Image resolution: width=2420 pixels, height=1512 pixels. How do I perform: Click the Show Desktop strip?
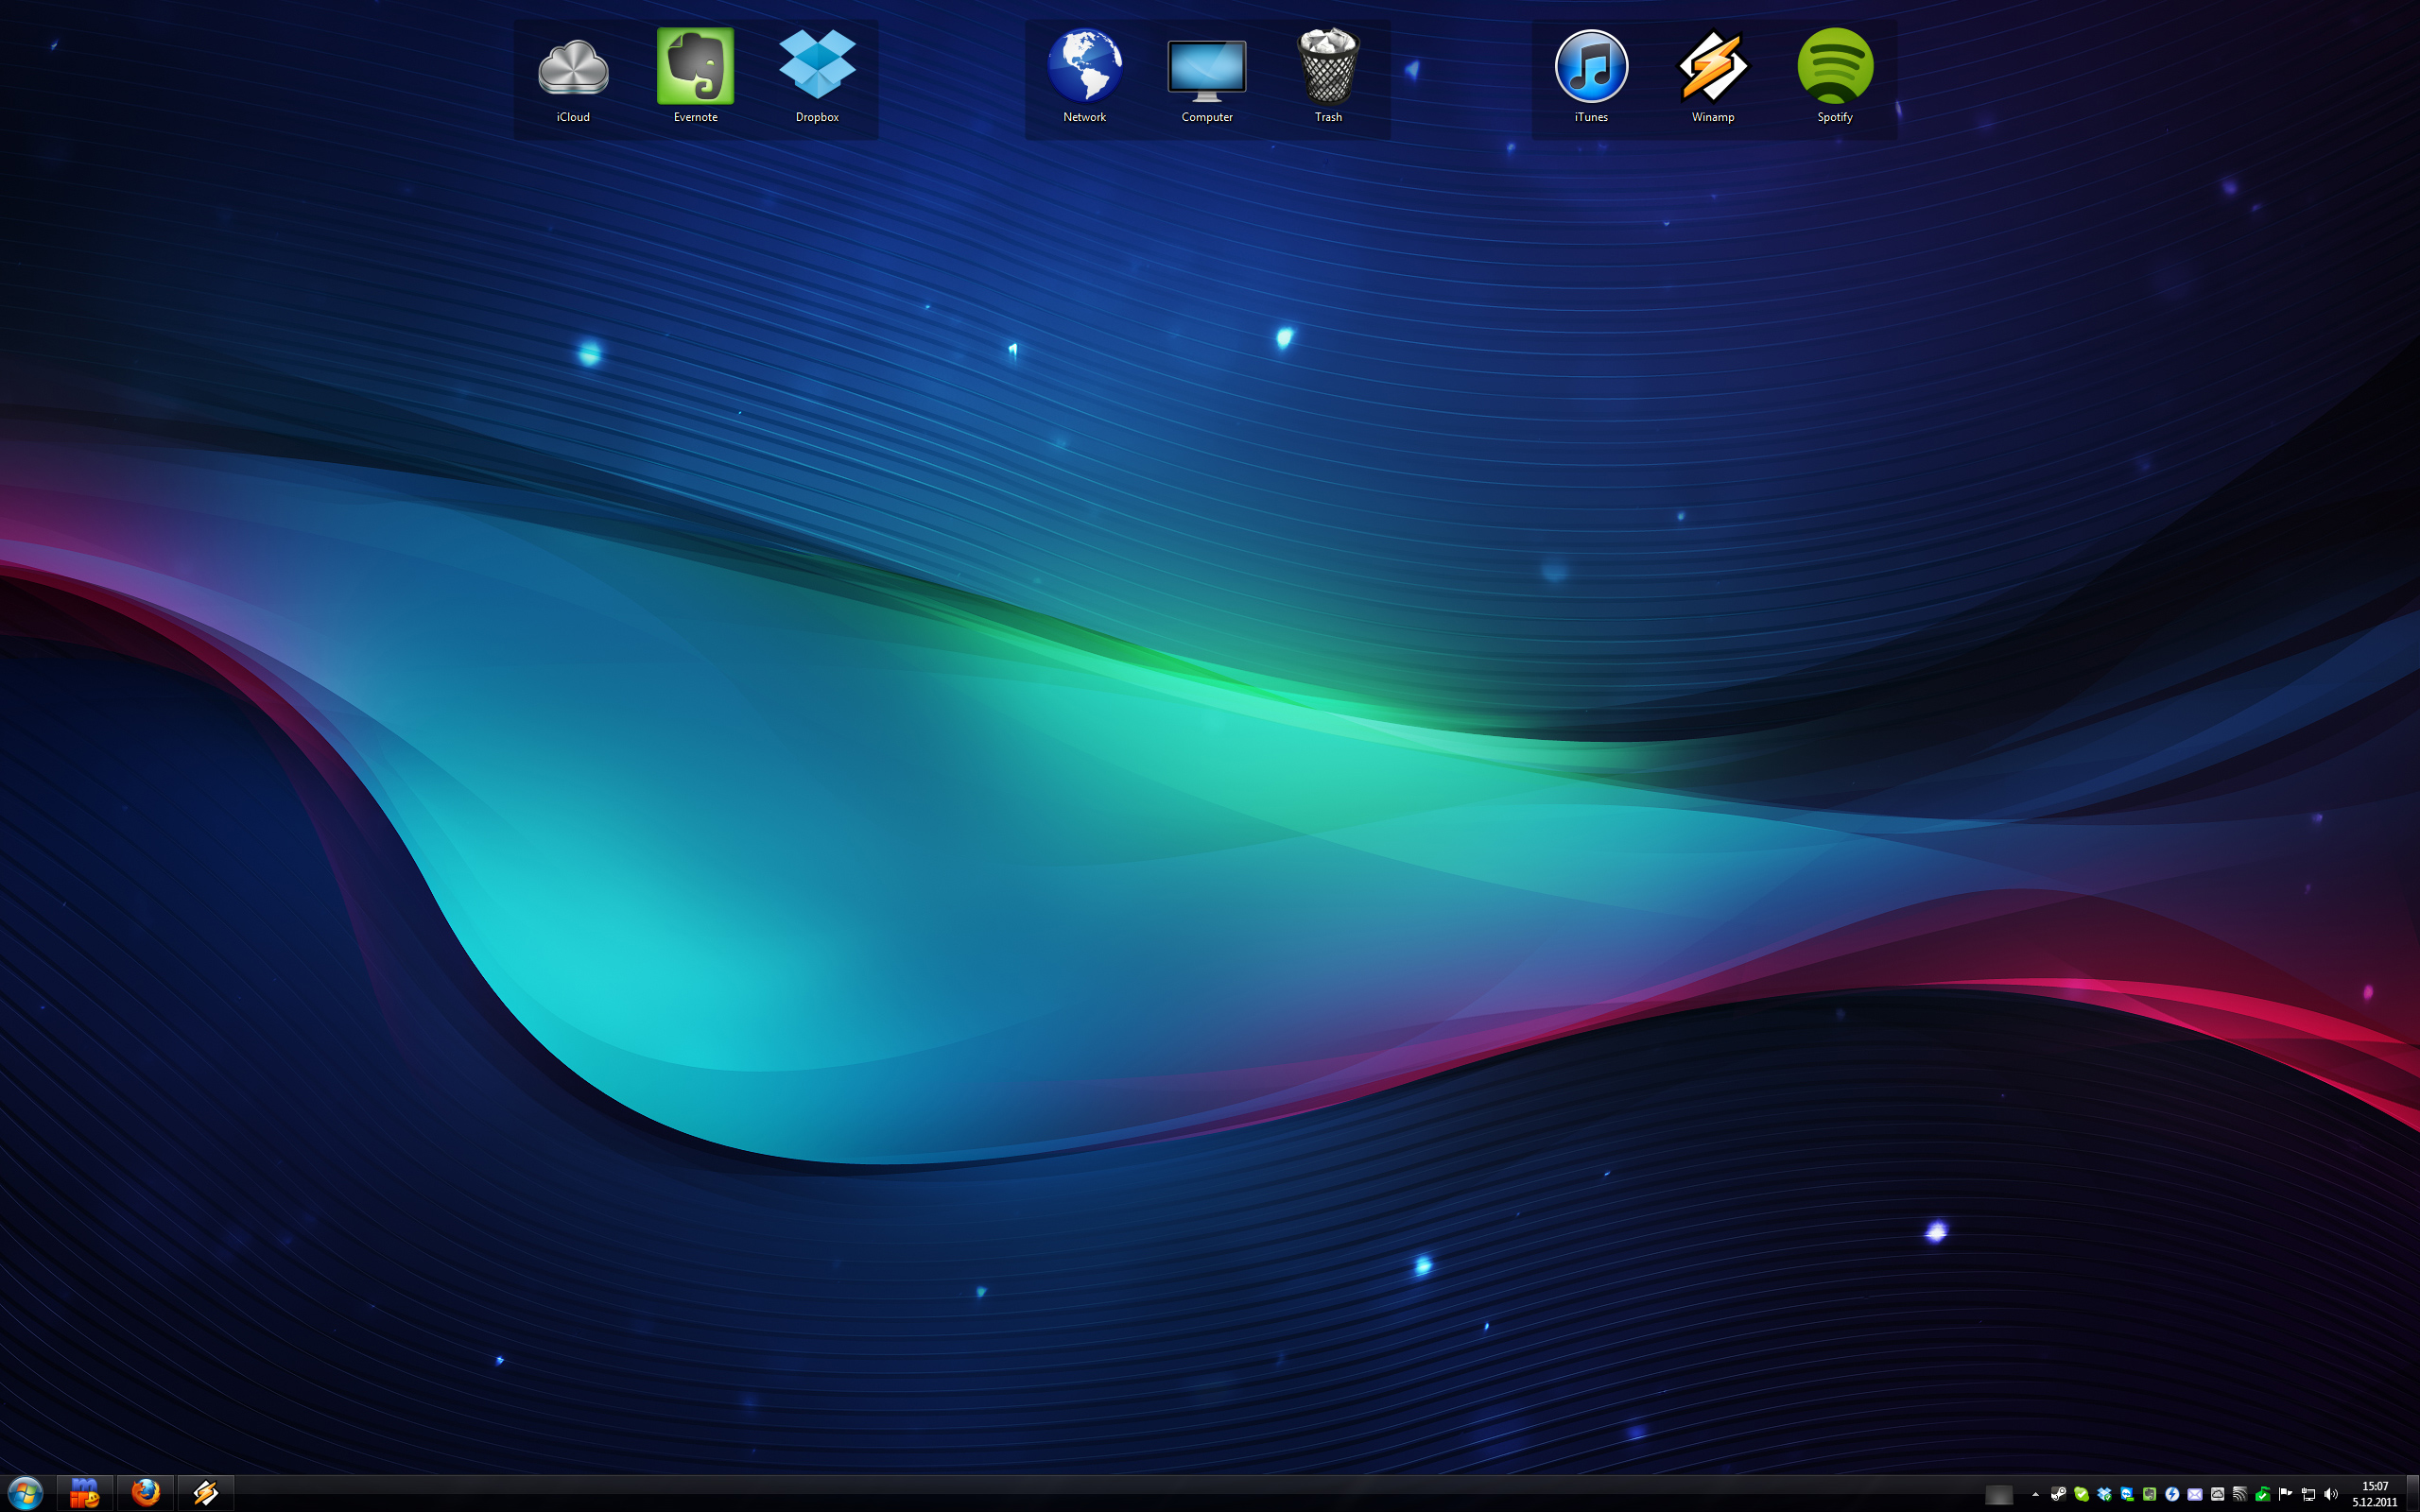pyautogui.click(x=2413, y=1494)
